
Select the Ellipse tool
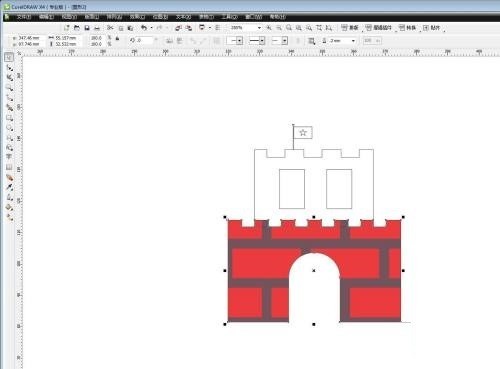(x=9, y=128)
